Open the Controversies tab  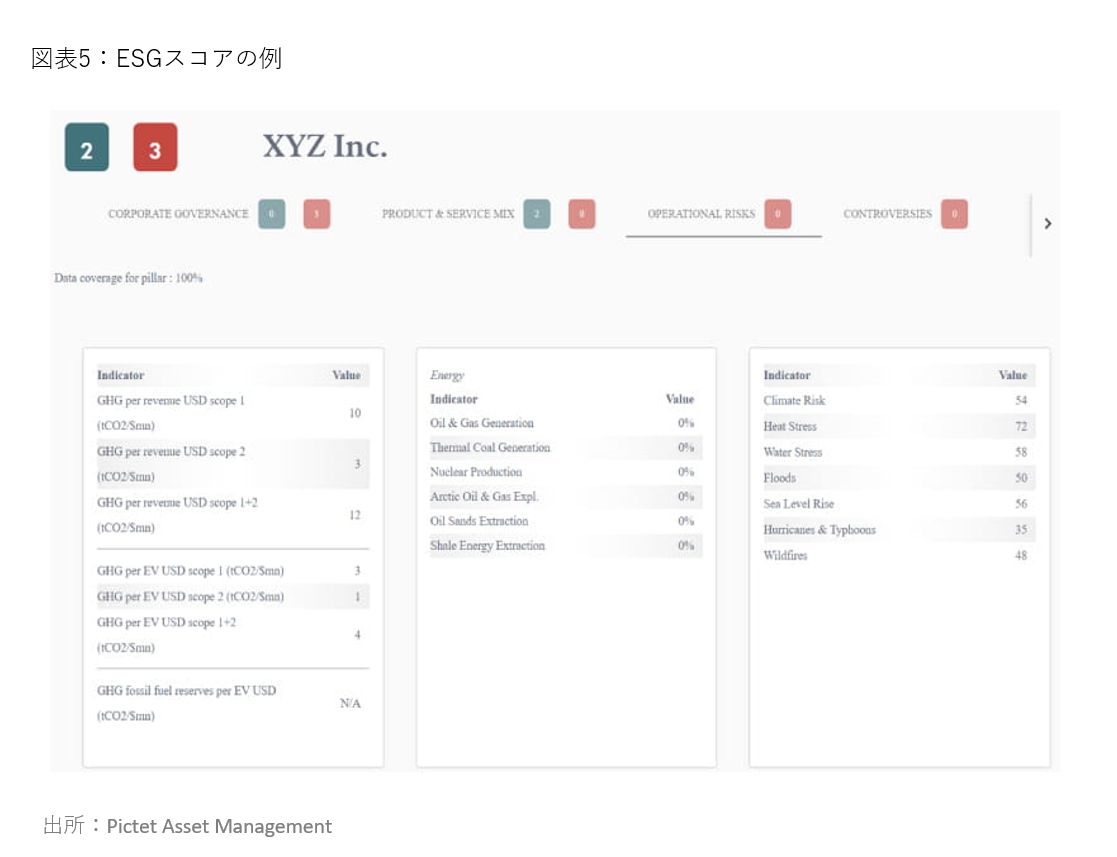(887, 214)
